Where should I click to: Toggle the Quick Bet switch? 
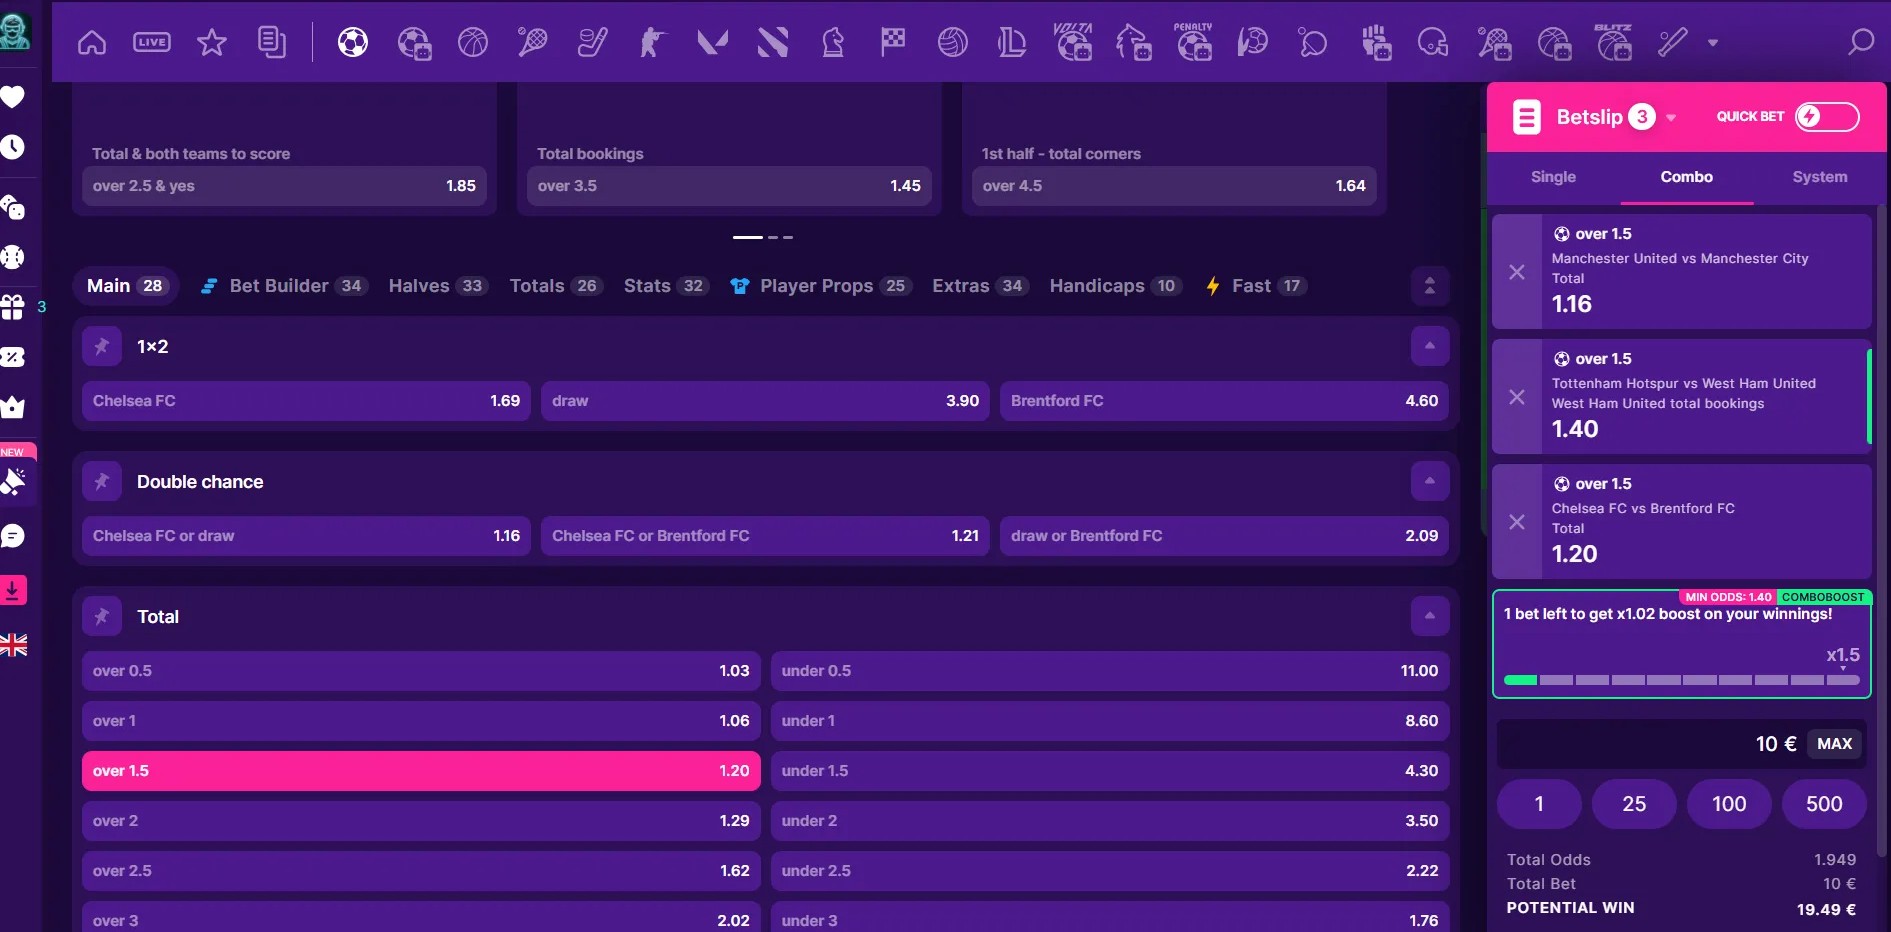tap(1826, 117)
